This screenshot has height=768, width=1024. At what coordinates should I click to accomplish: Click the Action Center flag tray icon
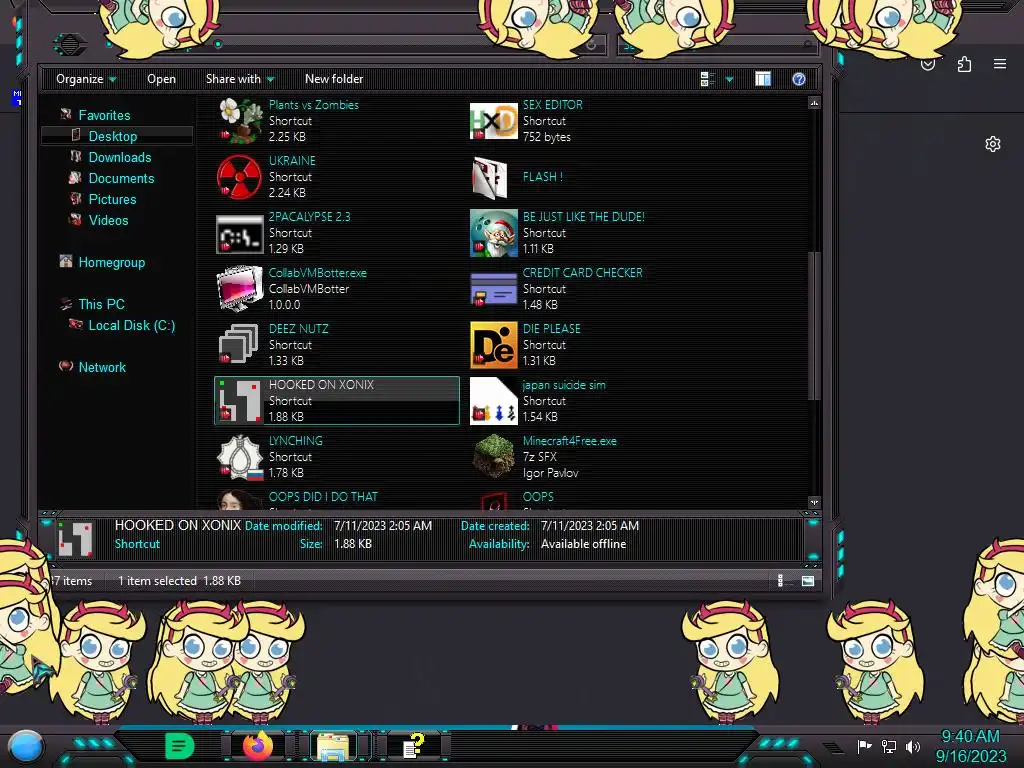(864, 746)
